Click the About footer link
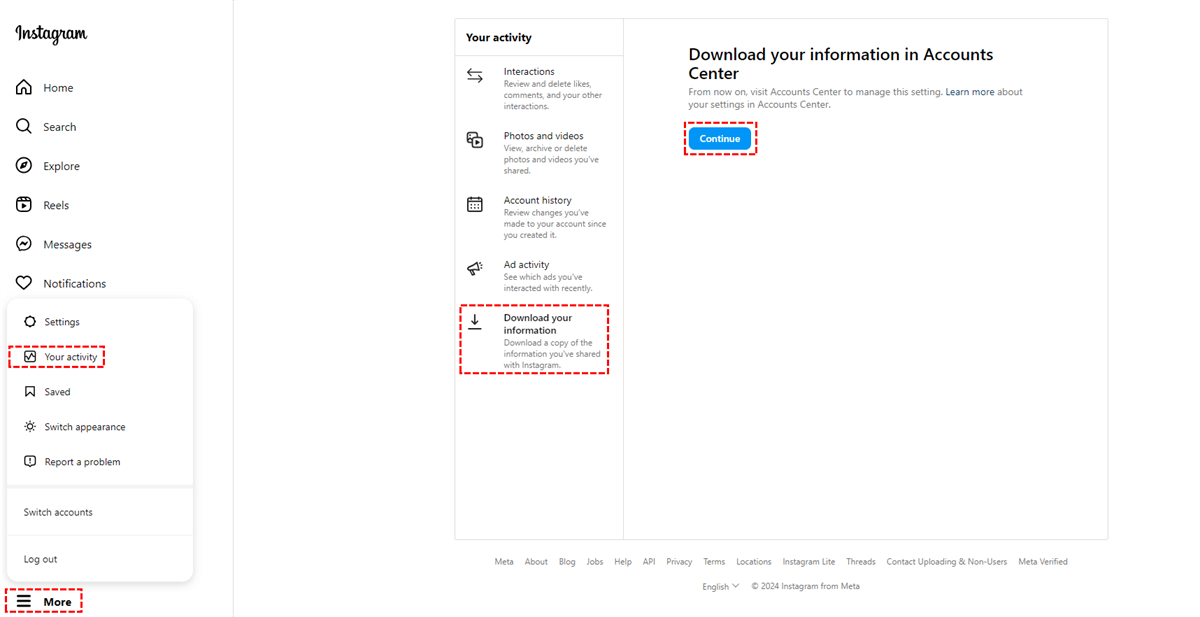Viewport: 1200px width, 617px height. (536, 562)
